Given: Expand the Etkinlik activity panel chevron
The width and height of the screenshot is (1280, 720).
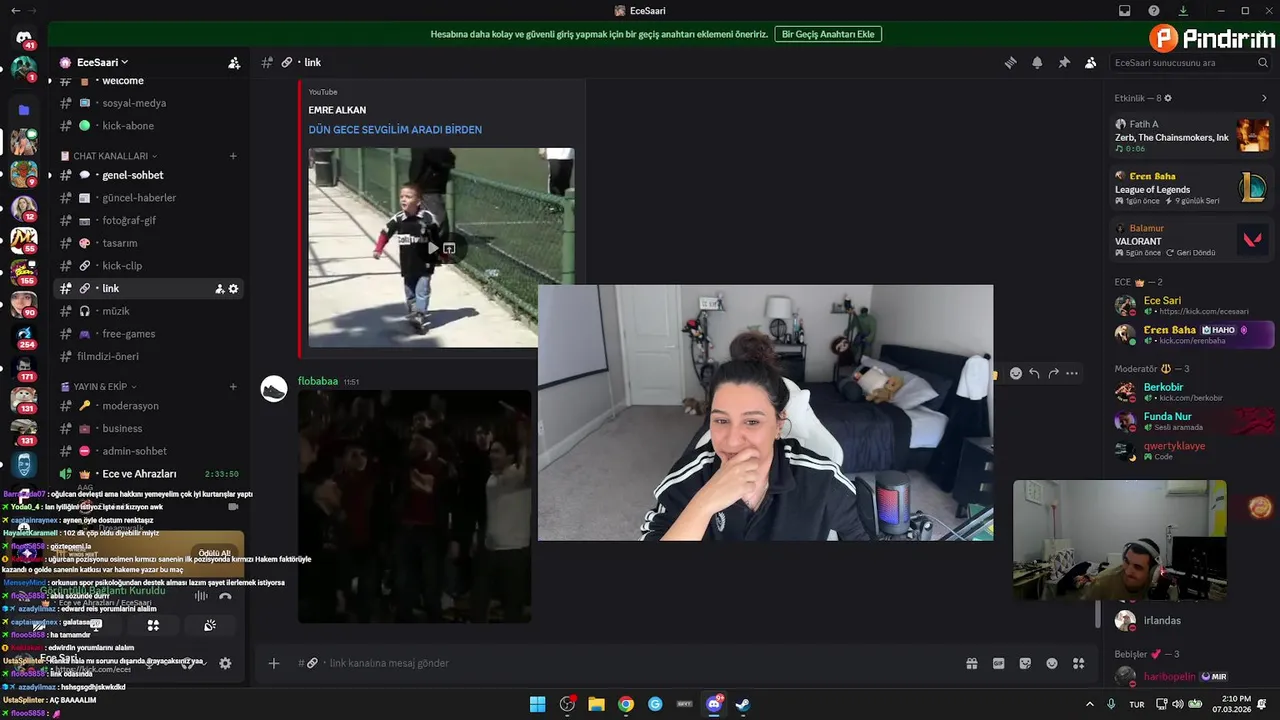Looking at the screenshot, I should coord(1264,98).
